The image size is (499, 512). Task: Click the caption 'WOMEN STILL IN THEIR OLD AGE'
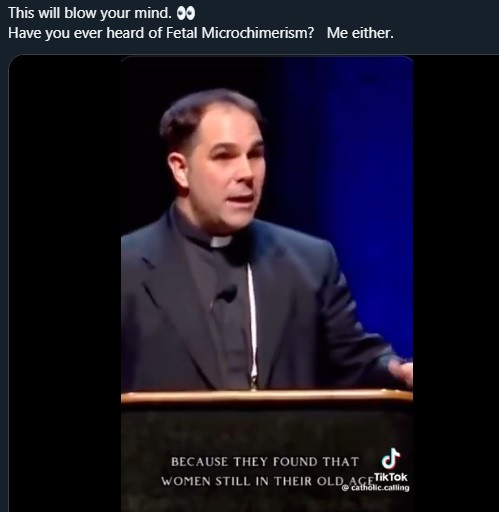tap(267, 481)
